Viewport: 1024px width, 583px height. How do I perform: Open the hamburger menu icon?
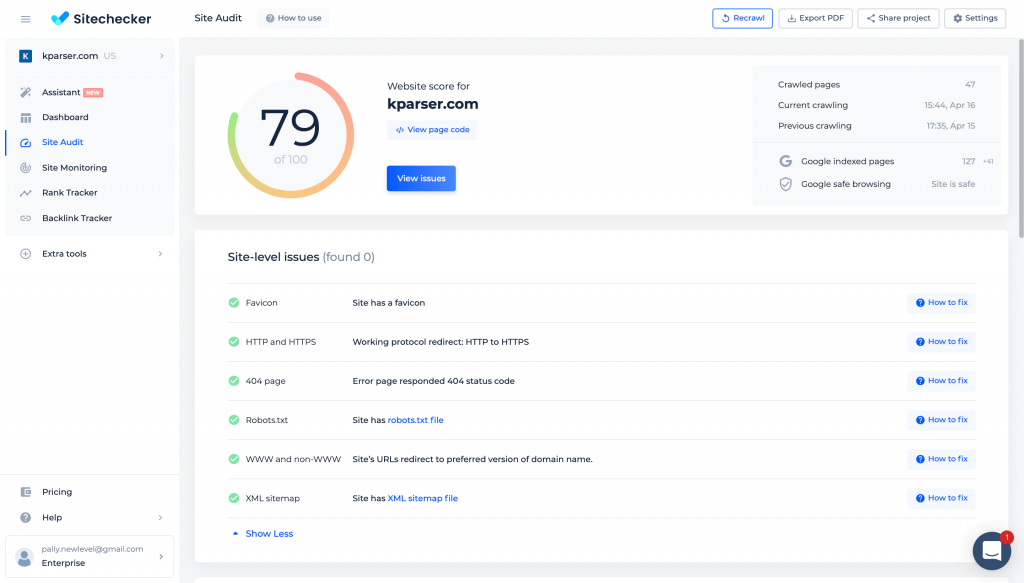coord(25,19)
